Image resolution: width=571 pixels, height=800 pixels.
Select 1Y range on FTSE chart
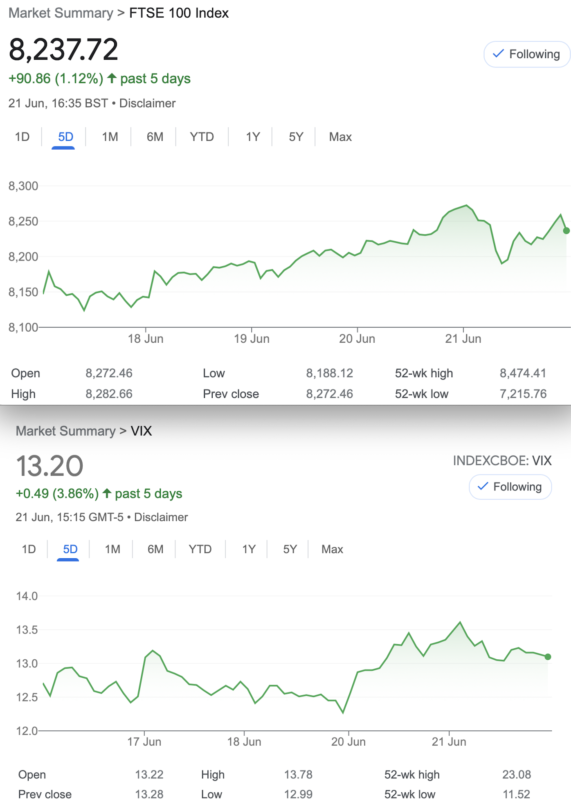(253, 137)
